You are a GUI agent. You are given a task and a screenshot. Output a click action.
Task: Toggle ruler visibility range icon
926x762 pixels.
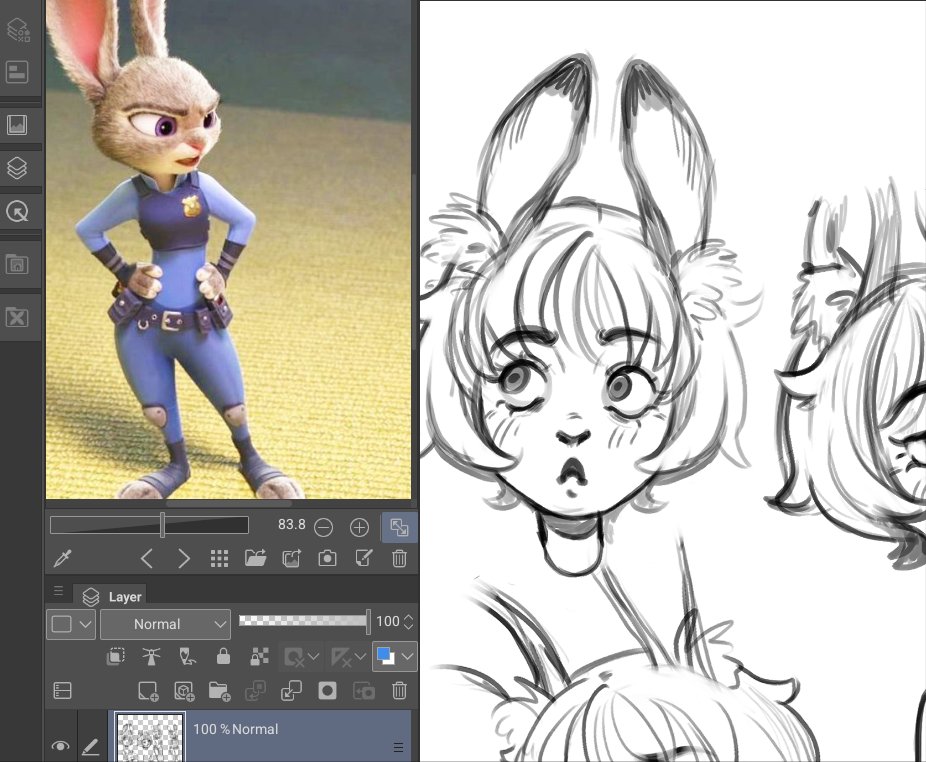click(341, 656)
